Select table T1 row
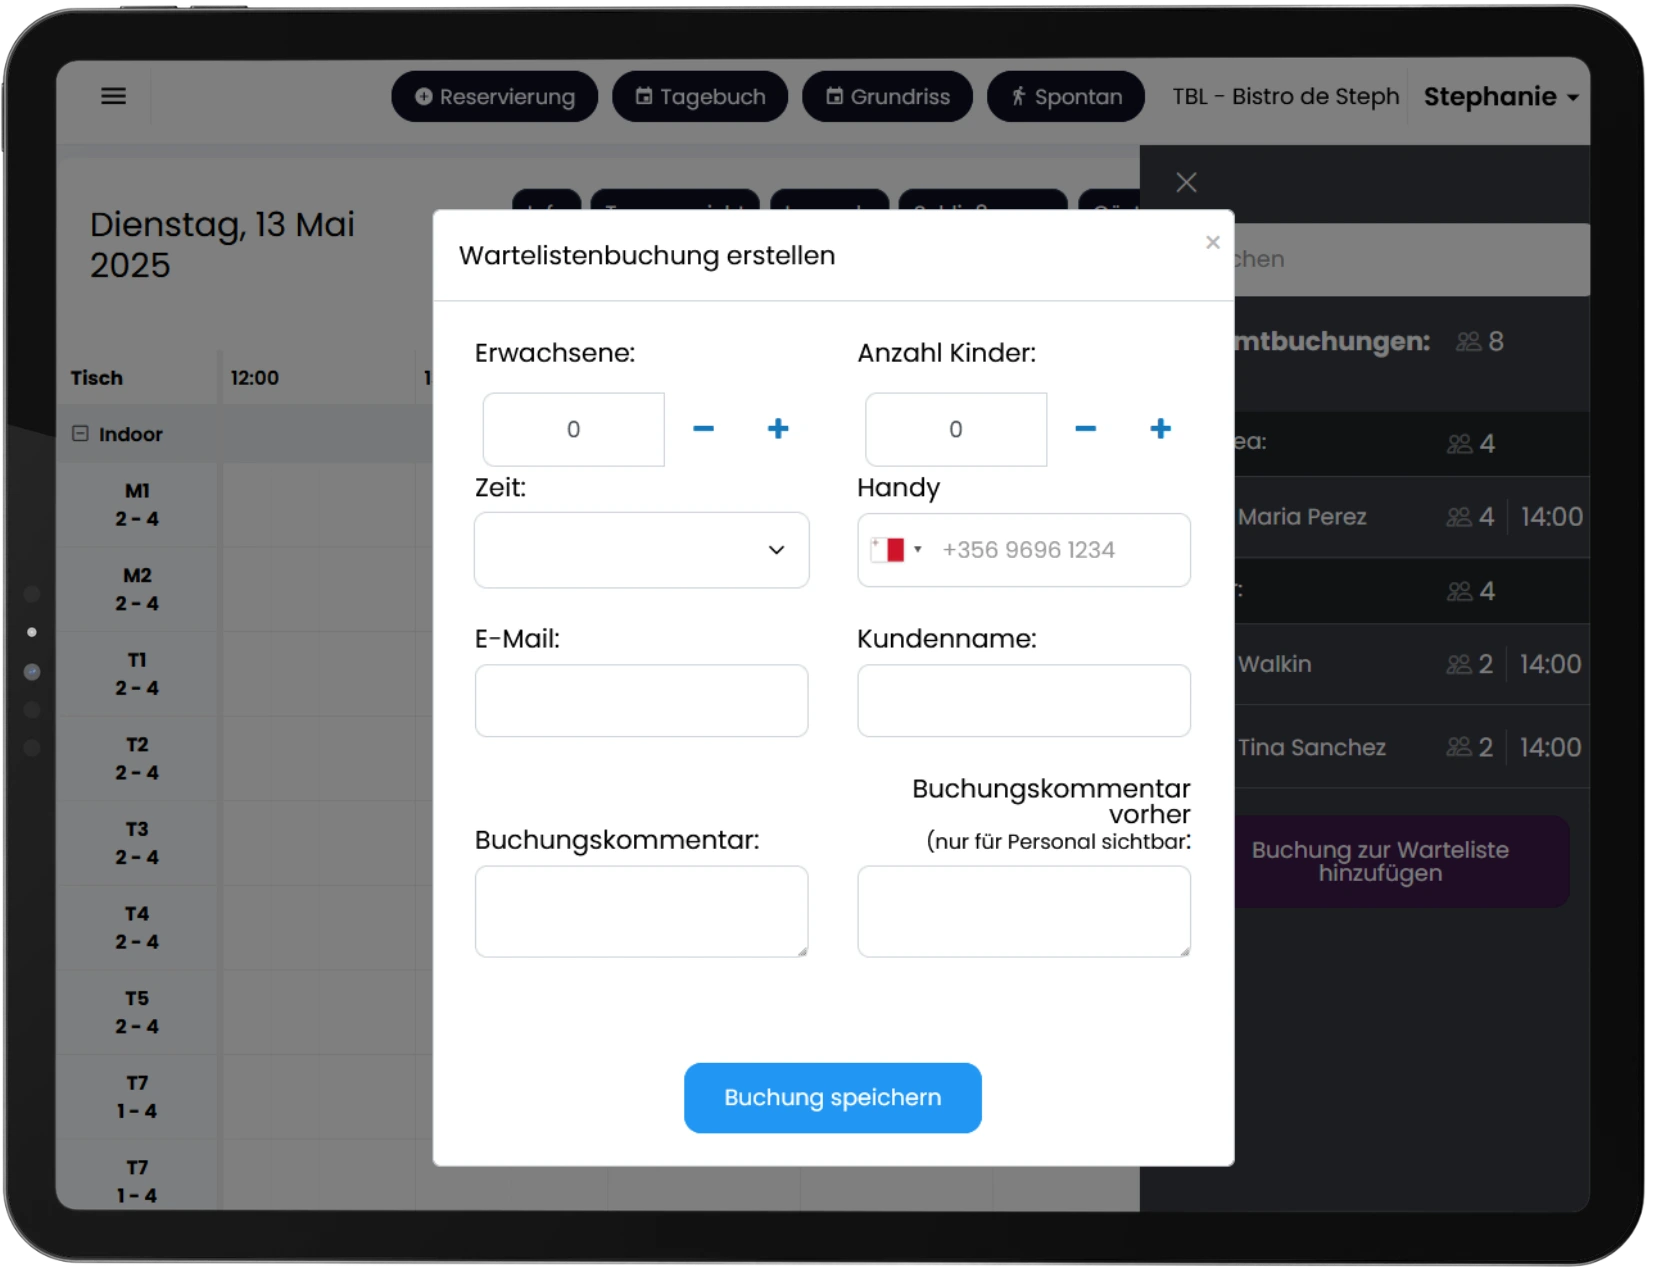1654x1271 pixels. pyautogui.click(x=137, y=674)
